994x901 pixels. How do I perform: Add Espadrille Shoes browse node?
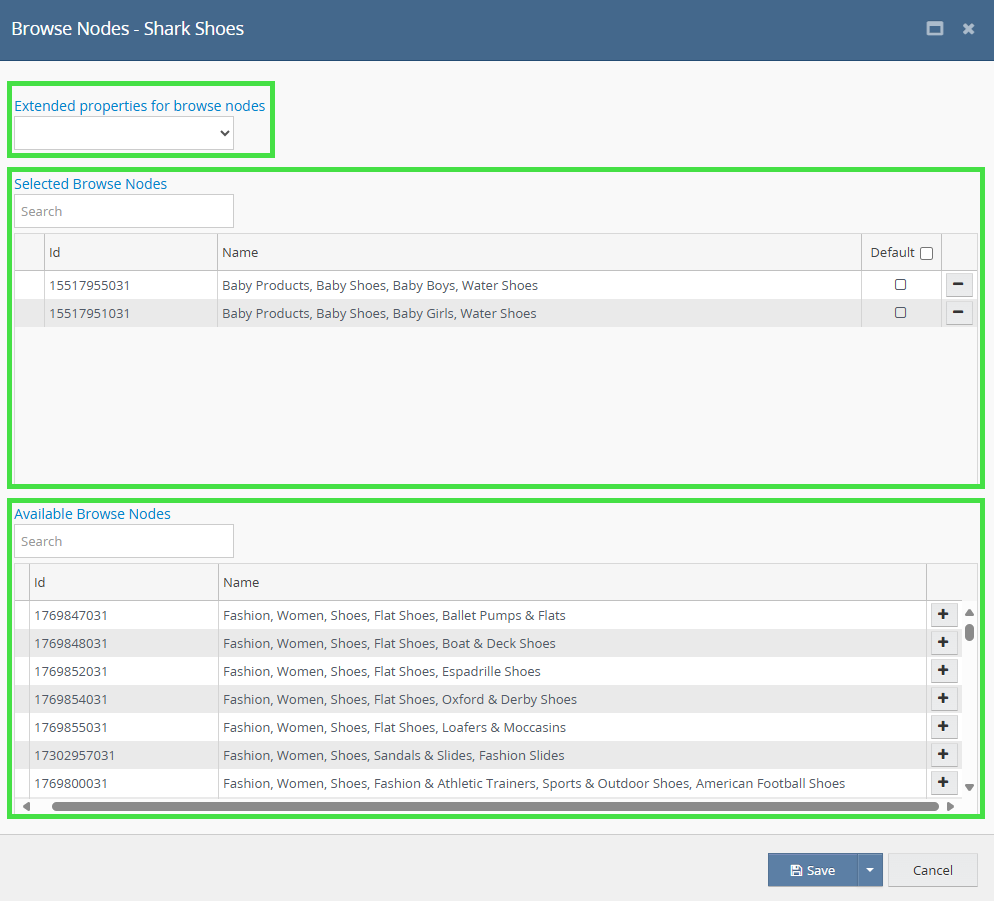tap(943, 670)
